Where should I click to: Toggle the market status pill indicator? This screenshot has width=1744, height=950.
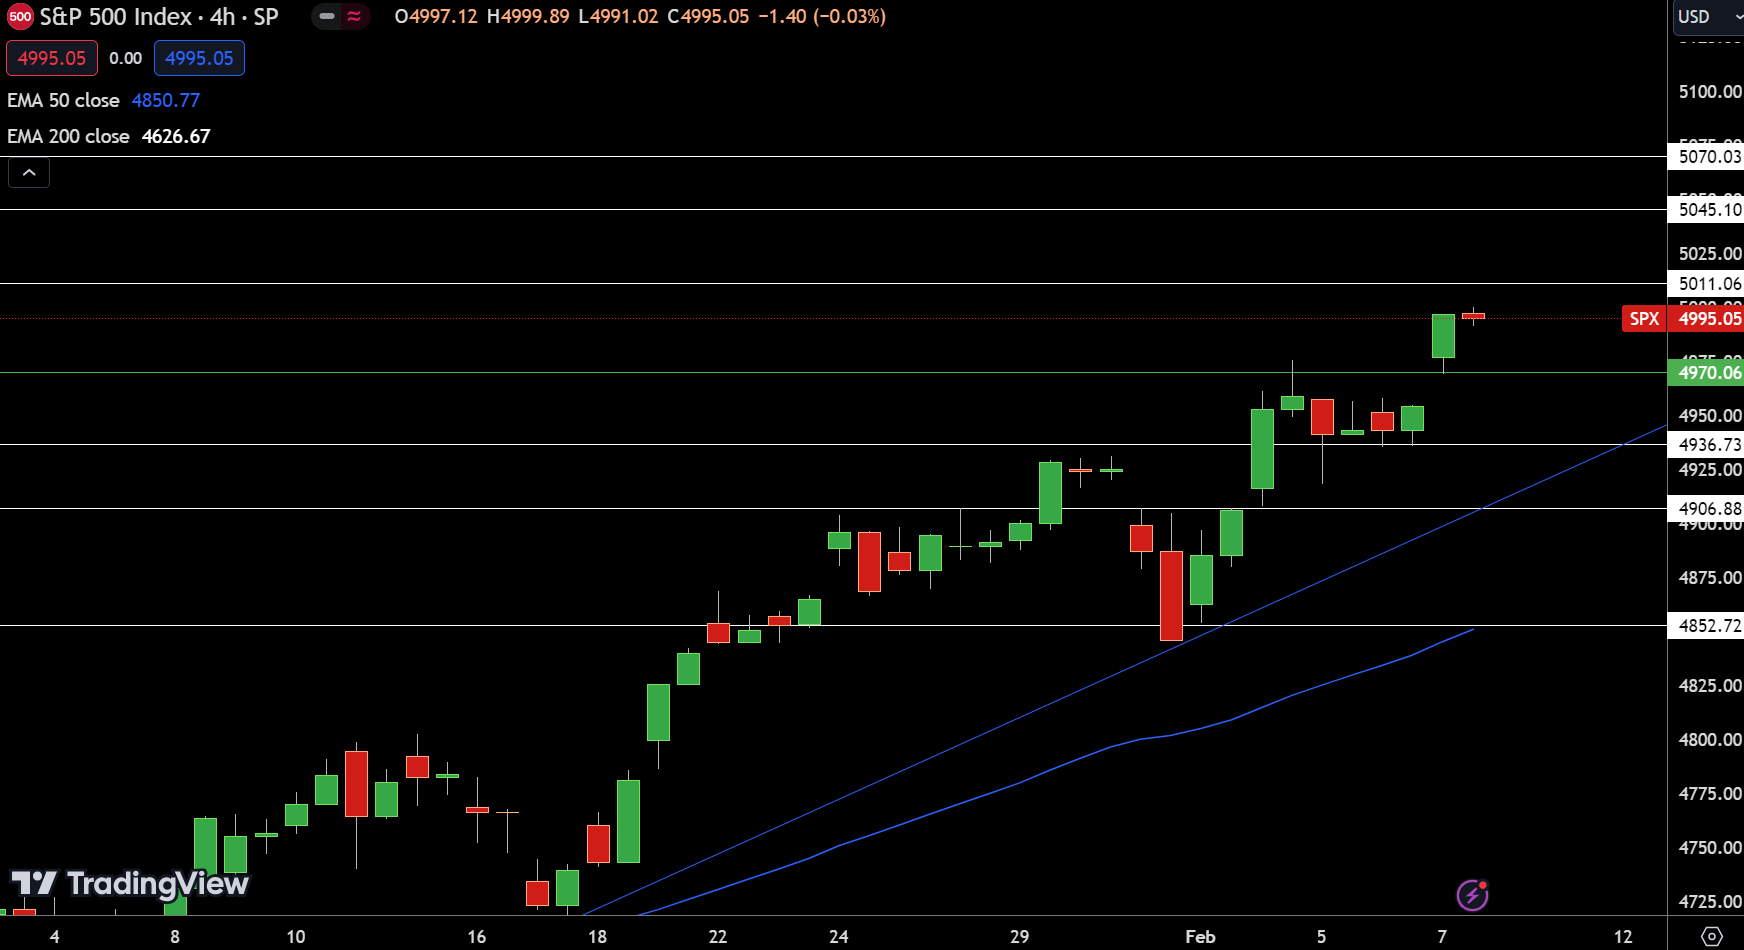coord(327,16)
